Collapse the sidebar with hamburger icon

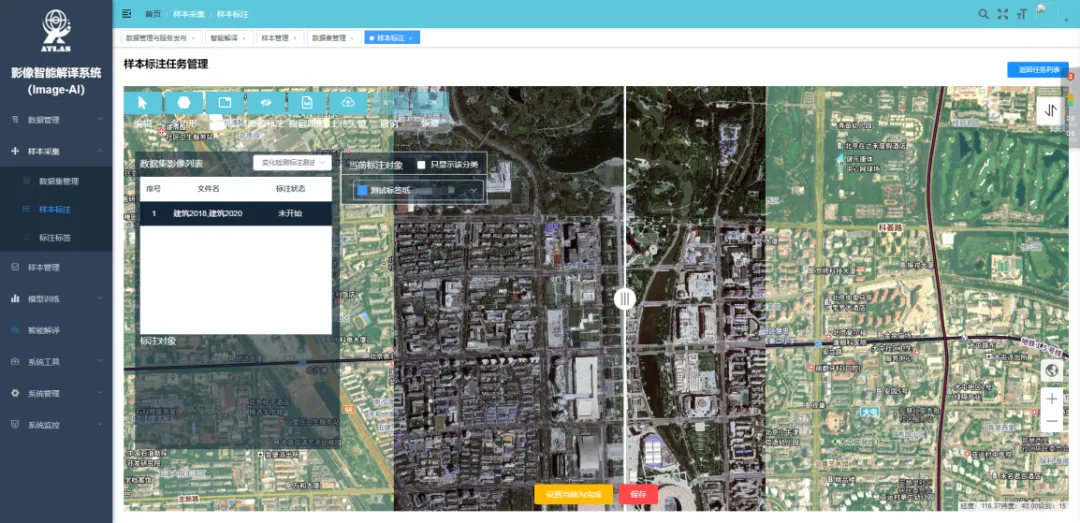tap(126, 14)
